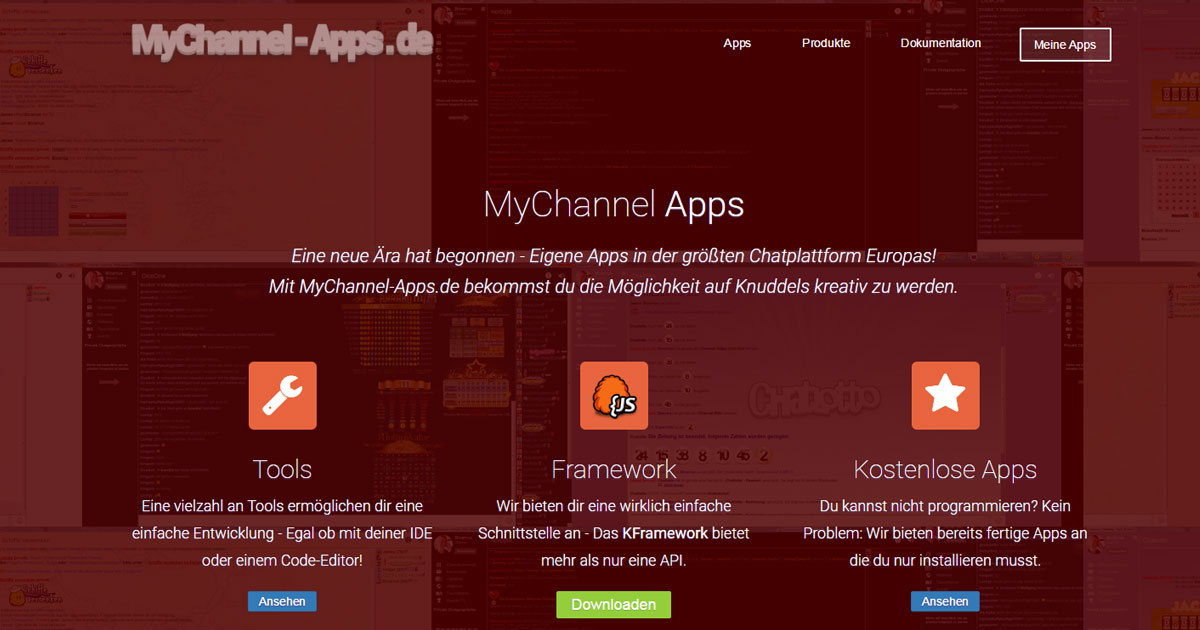Select the Tools heading
The height and width of the screenshot is (630, 1200).
click(x=283, y=469)
